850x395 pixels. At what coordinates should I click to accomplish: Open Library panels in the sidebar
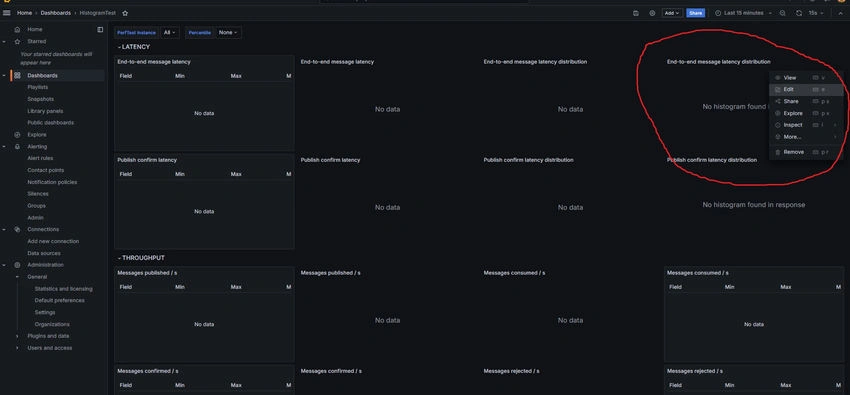45,111
